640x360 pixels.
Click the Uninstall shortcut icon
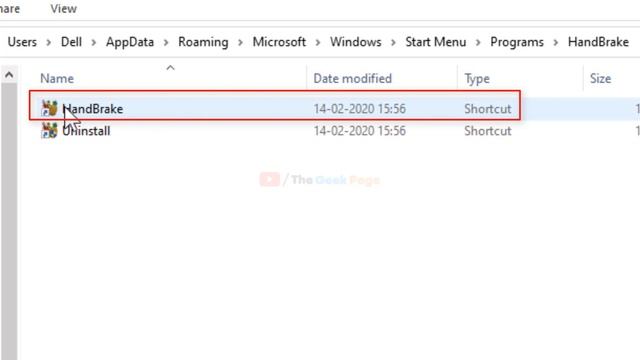(x=49, y=131)
